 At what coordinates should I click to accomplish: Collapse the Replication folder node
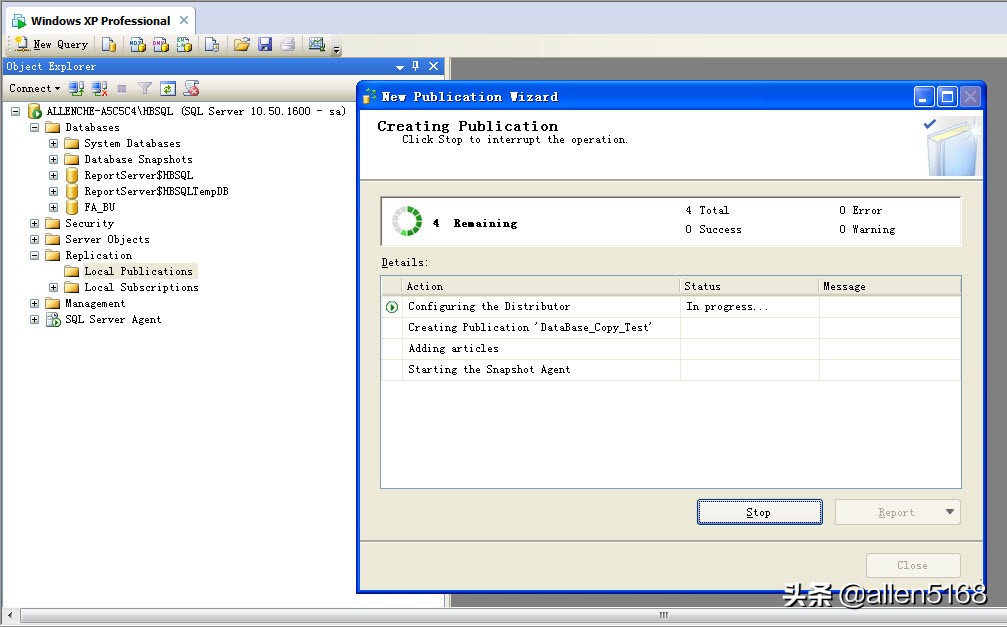pos(35,256)
